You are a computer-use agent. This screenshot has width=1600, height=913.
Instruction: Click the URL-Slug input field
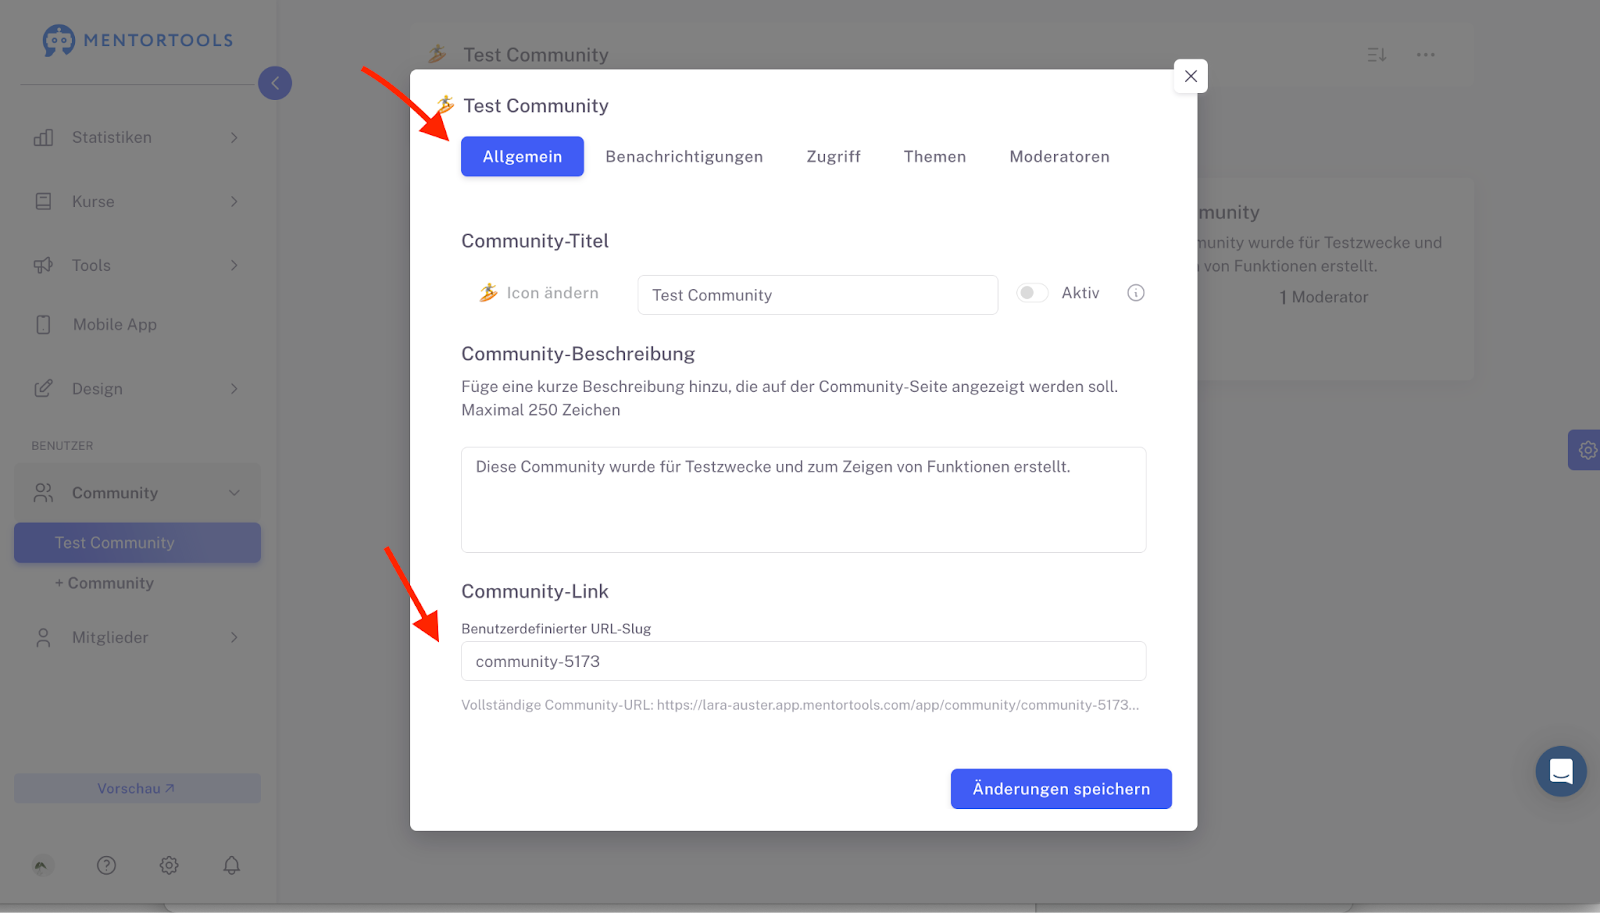click(803, 662)
